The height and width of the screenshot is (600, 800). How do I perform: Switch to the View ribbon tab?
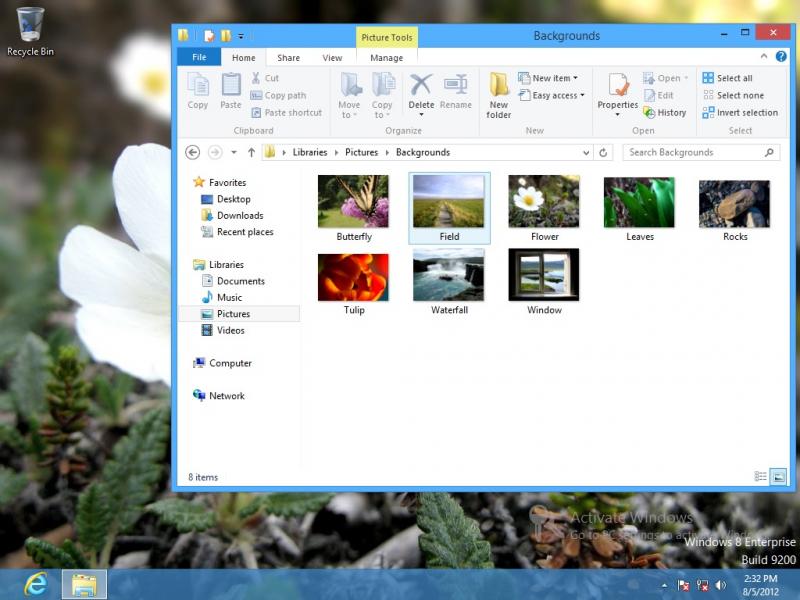point(332,58)
